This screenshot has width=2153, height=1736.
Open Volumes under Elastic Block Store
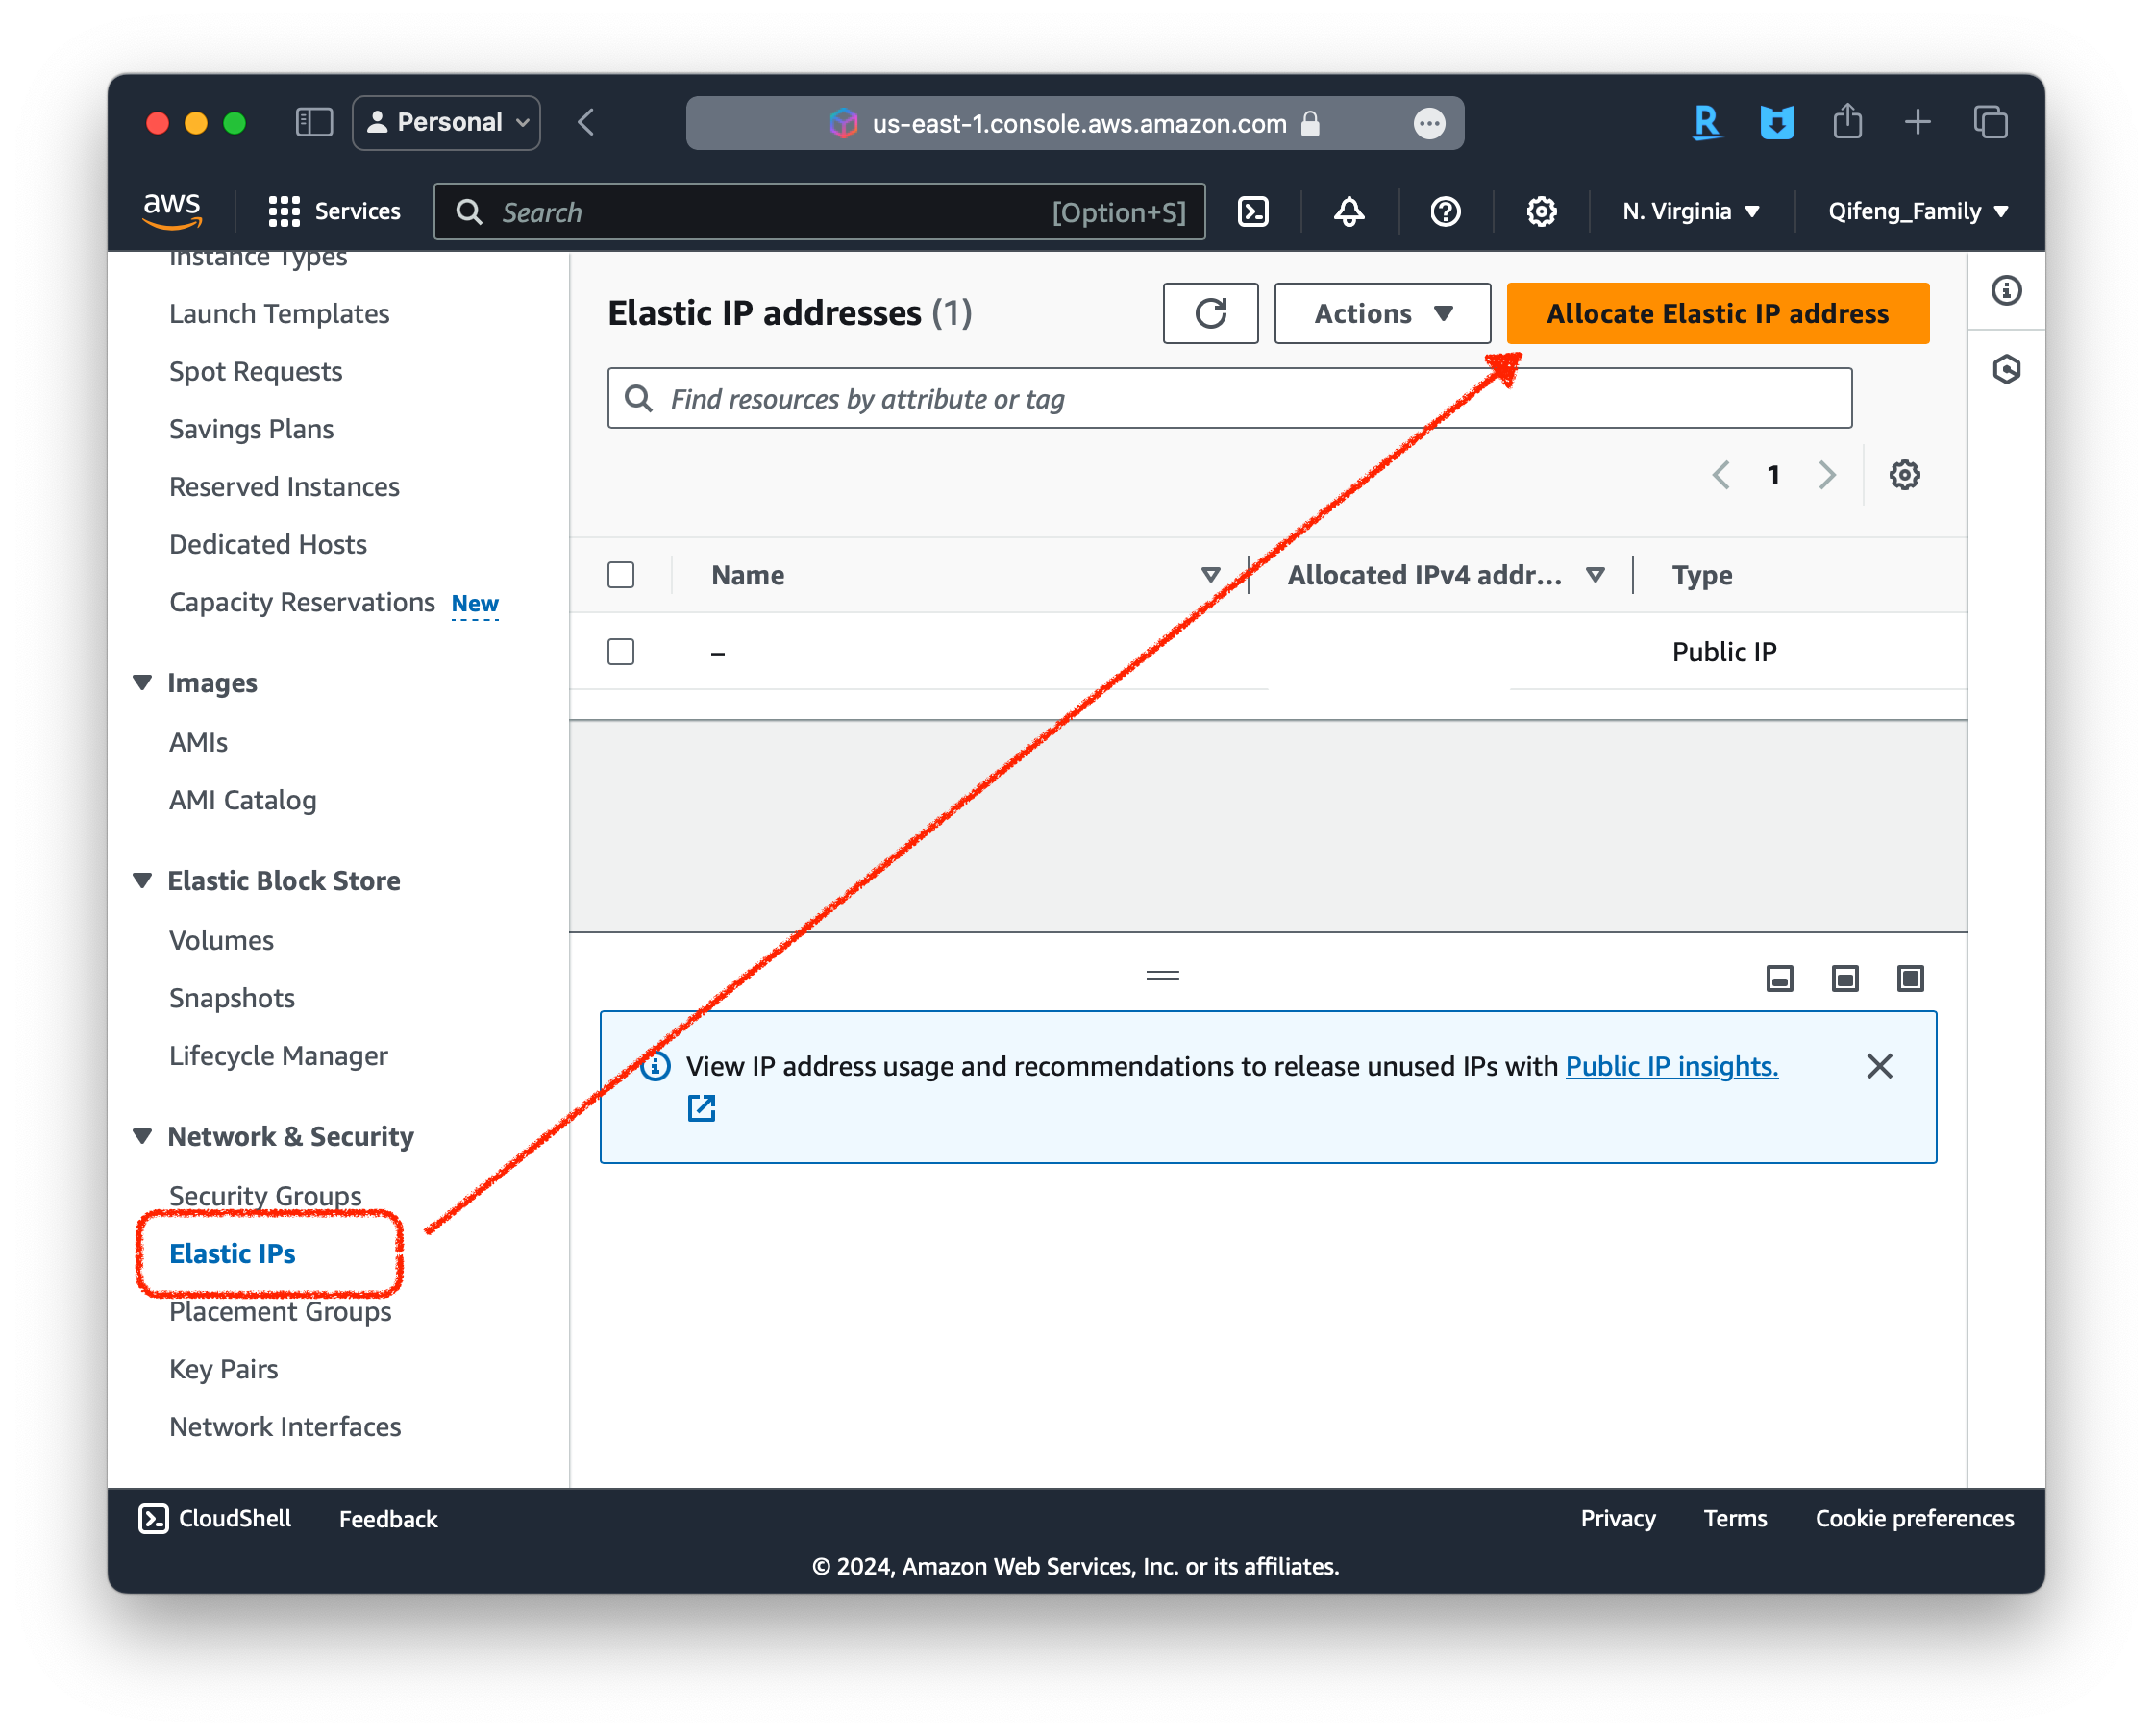(x=221, y=941)
